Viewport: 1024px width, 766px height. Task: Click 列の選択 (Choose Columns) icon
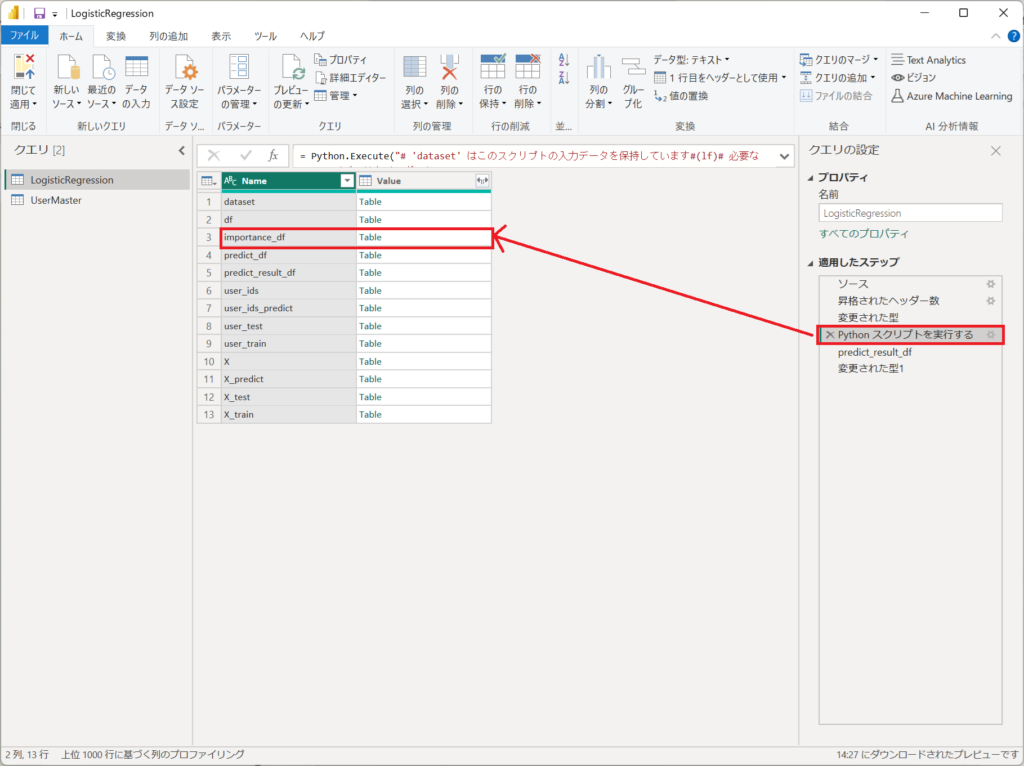tap(415, 67)
